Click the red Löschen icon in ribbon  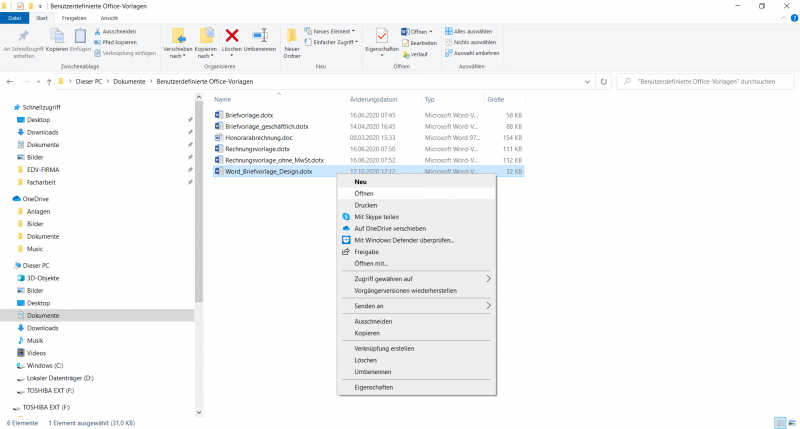pyautogui.click(x=232, y=37)
